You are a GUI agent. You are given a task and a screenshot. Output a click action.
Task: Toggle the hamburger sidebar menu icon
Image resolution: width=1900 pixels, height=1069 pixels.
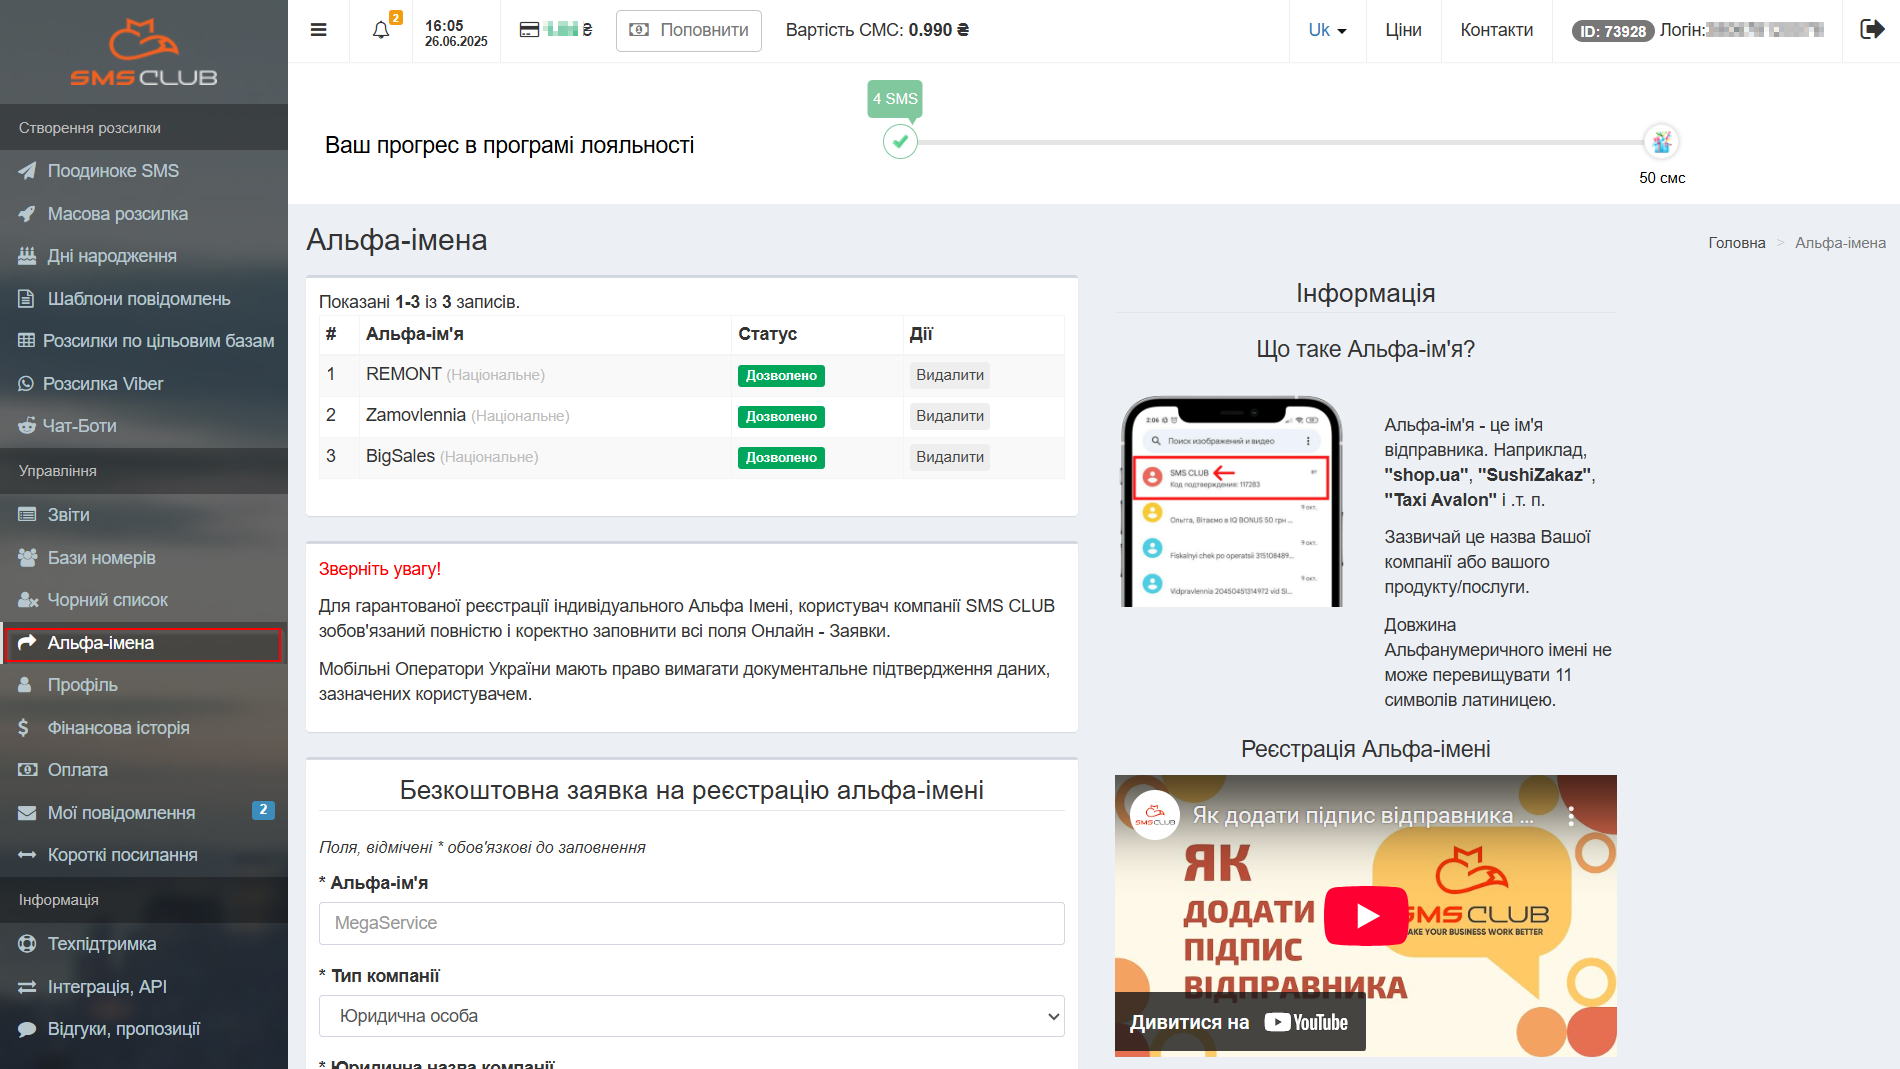coord(319,30)
